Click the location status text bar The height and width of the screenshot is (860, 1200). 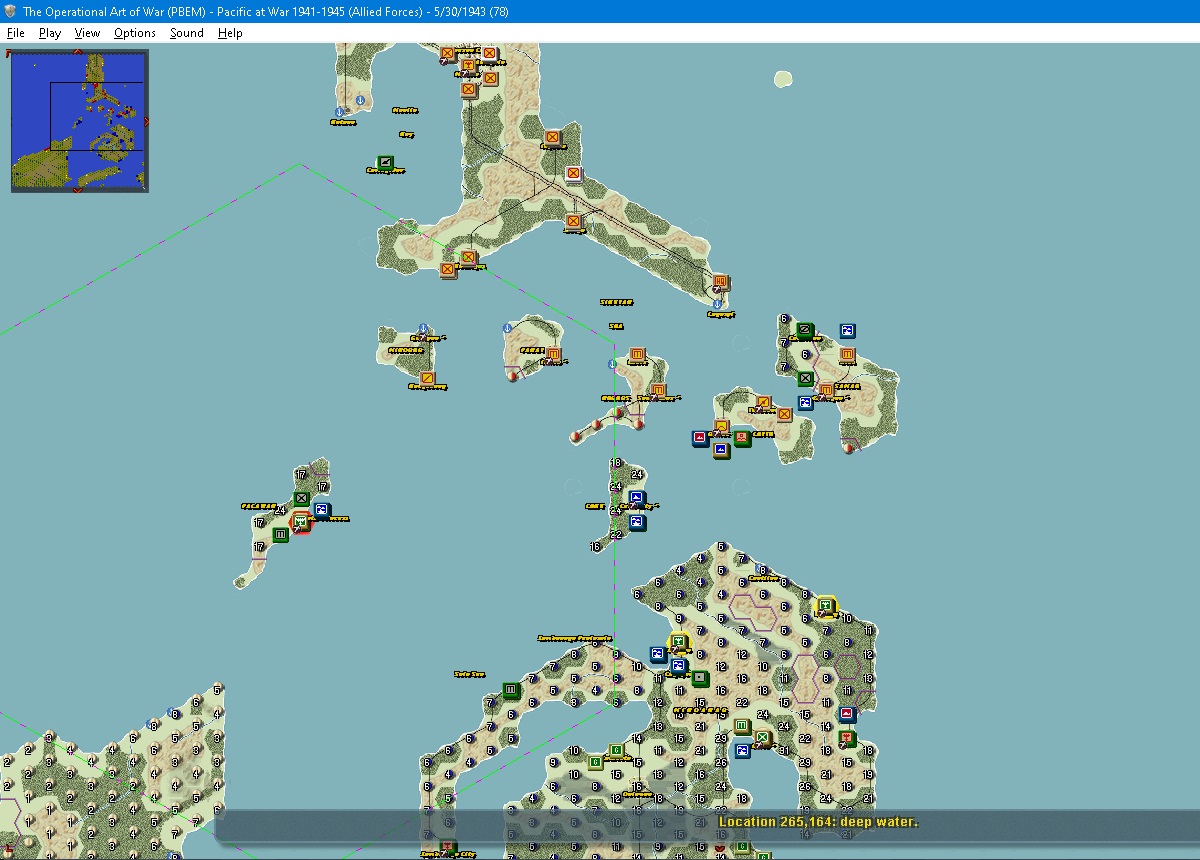(817, 822)
